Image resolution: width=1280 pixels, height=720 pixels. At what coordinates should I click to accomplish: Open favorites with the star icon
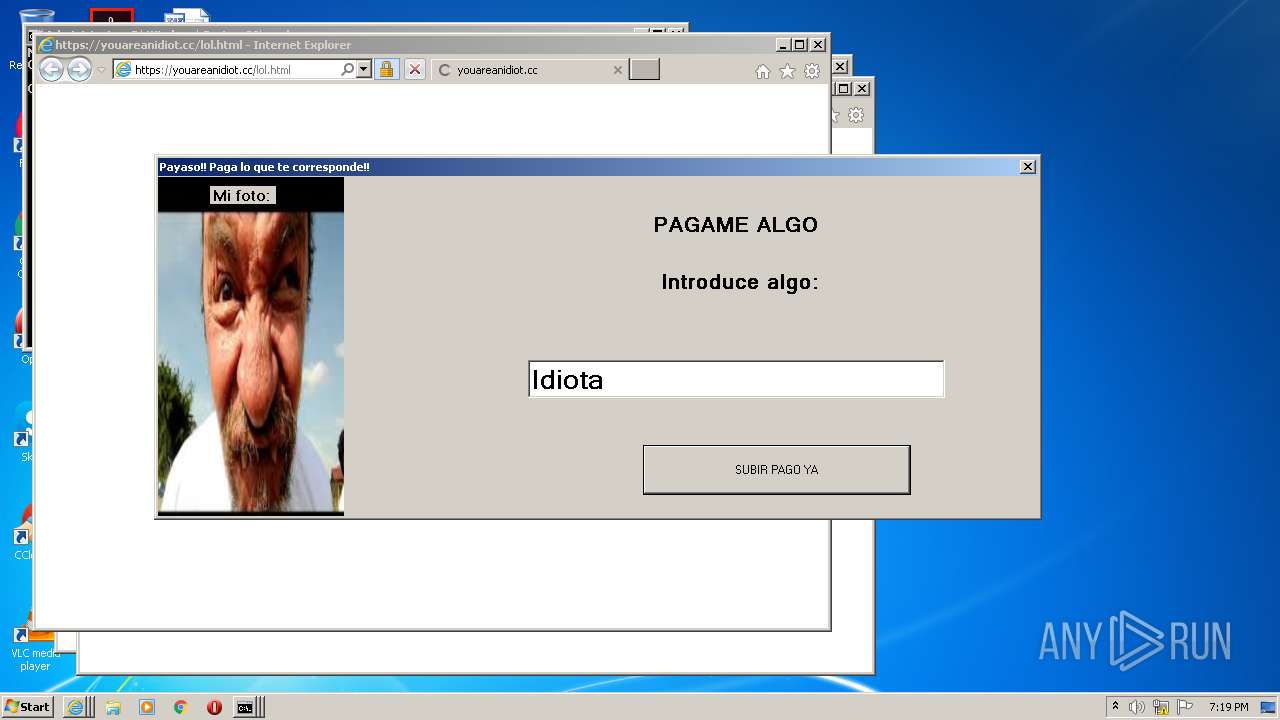(787, 71)
